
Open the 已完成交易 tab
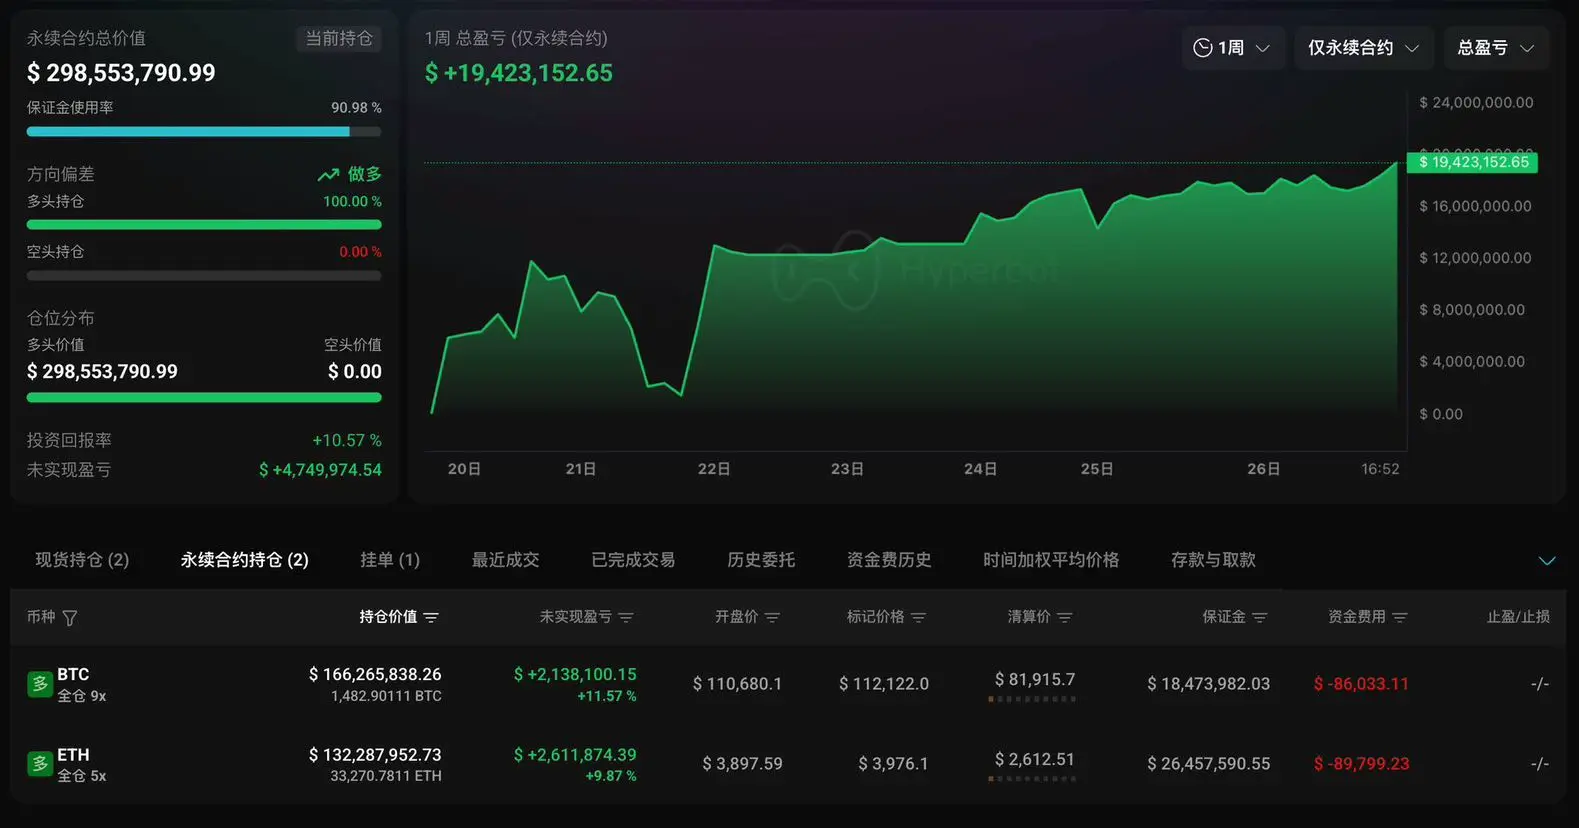(x=633, y=560)
